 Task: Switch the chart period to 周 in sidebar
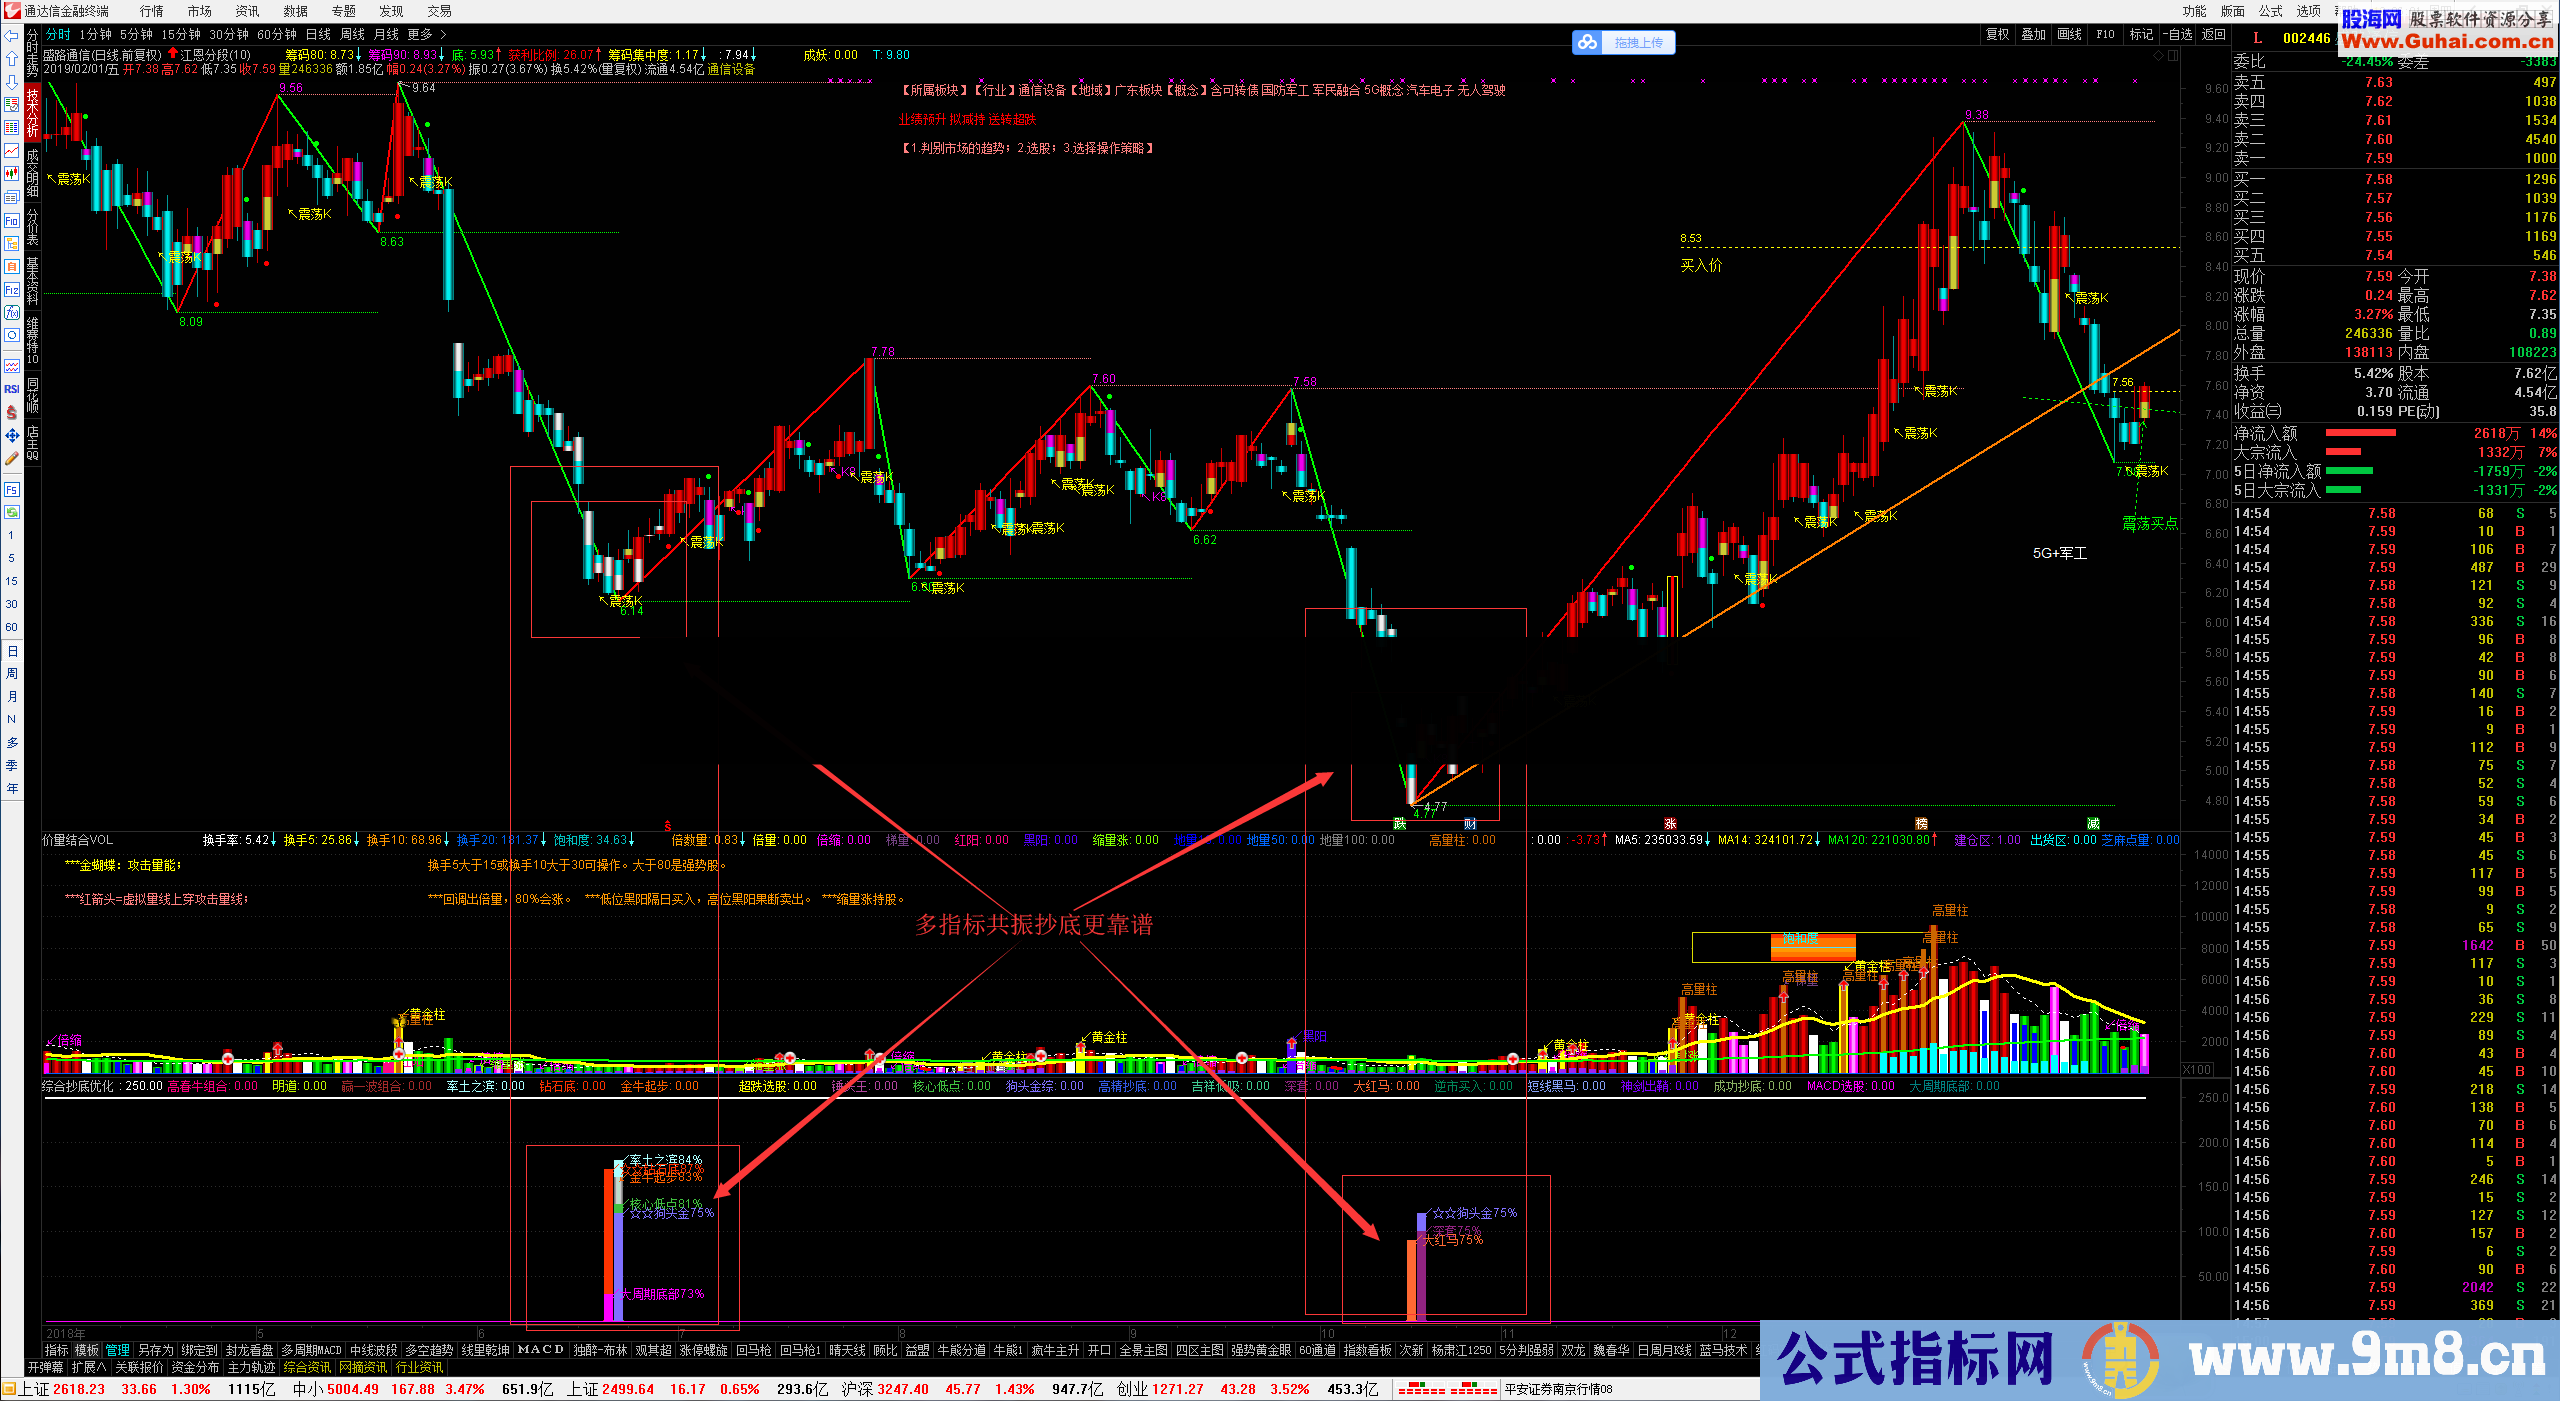12,674
